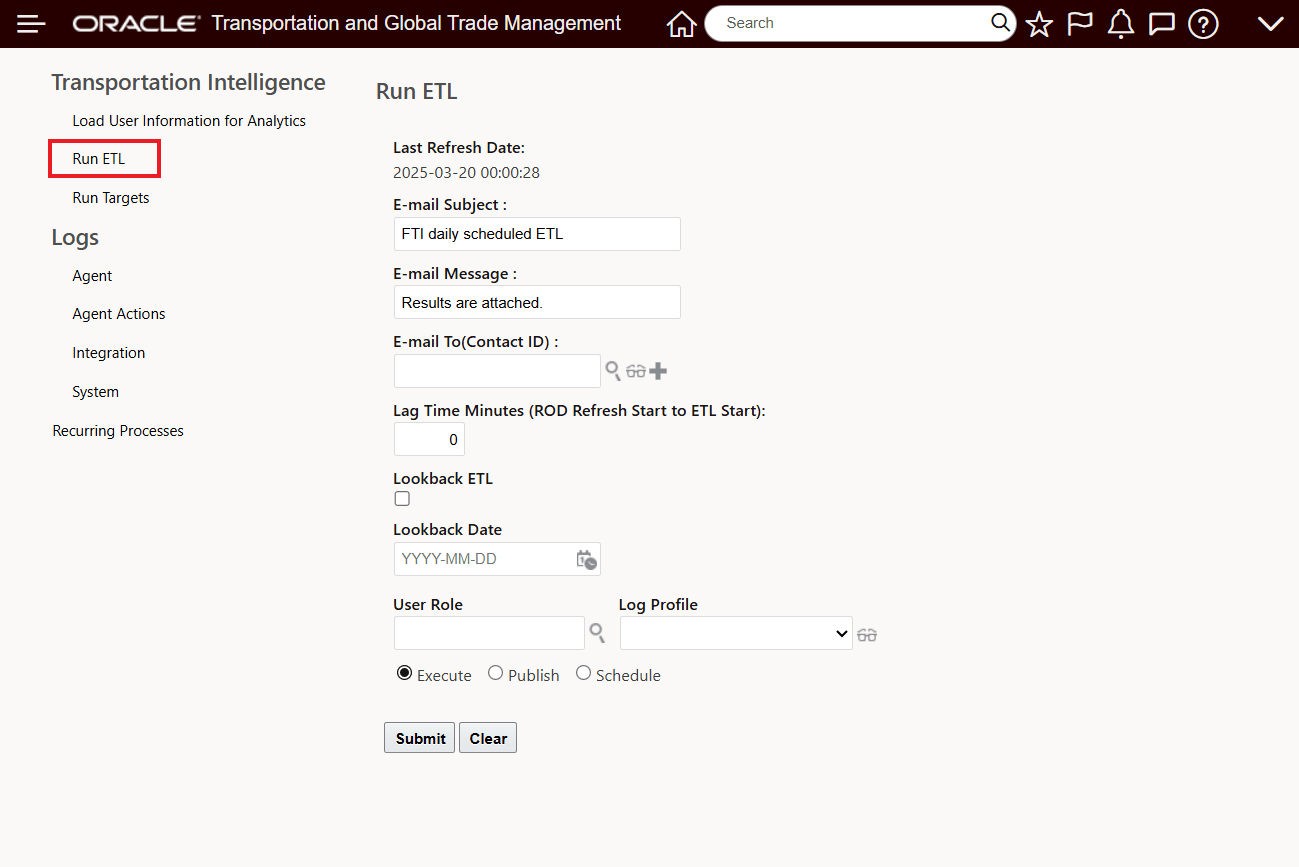
Task: Open the Log Profile dropdown
Action: point(736,633)
